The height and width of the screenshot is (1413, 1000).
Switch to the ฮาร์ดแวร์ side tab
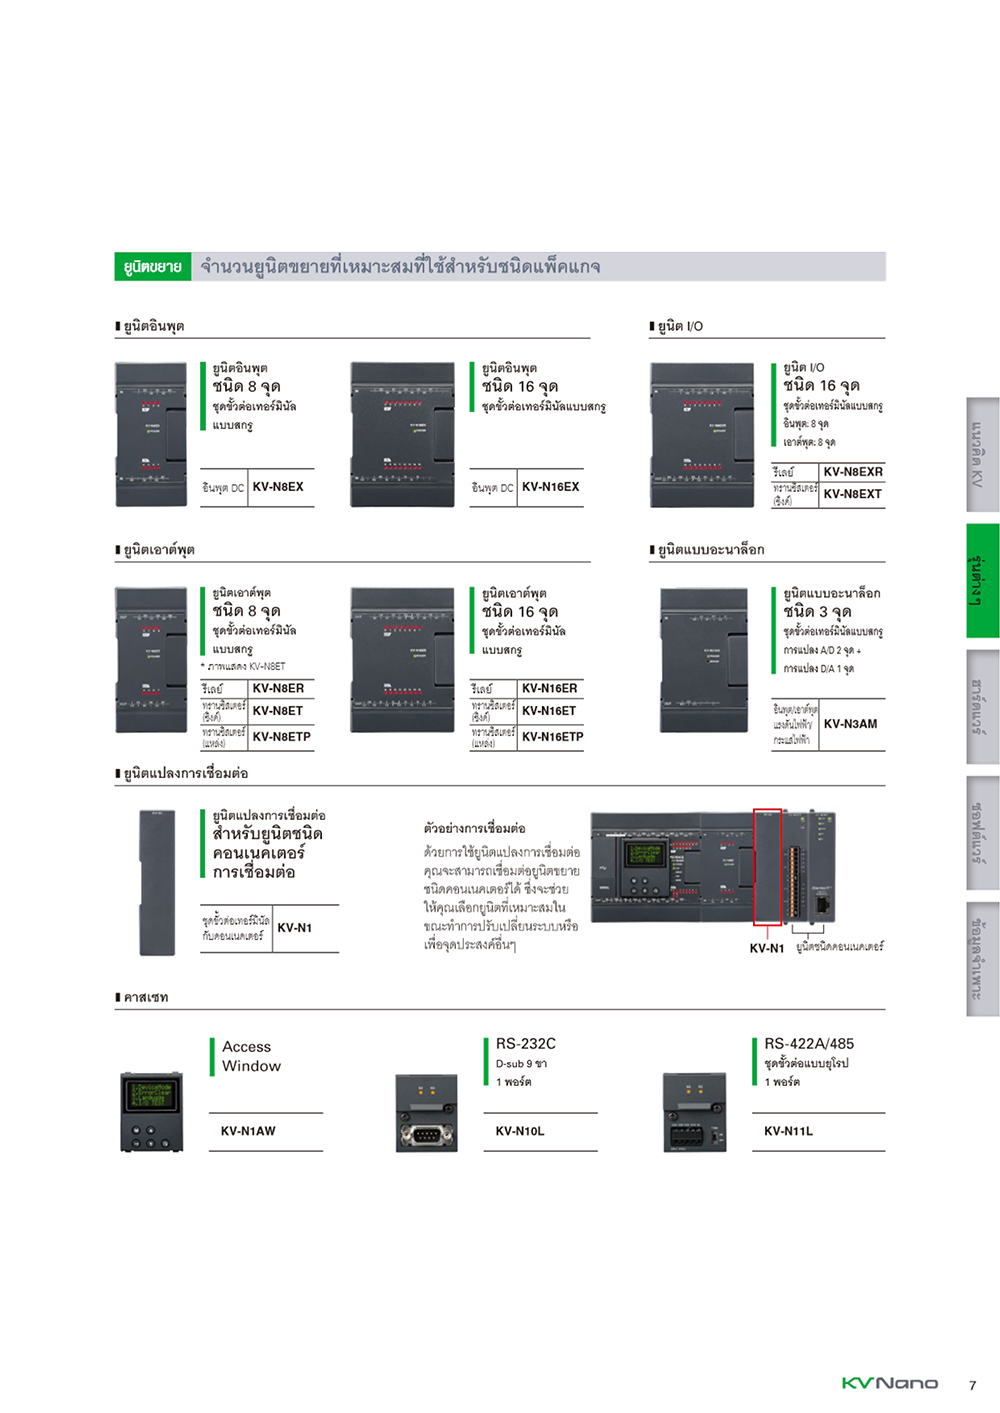[982, 707]
